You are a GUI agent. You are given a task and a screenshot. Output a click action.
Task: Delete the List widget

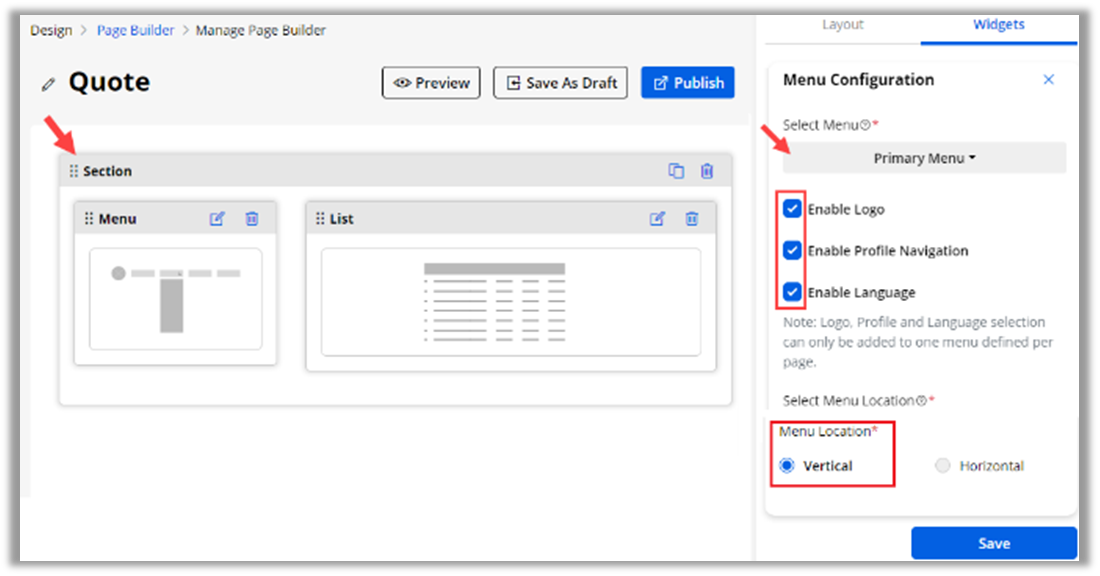pyautogui.click(x=692, y=219)
